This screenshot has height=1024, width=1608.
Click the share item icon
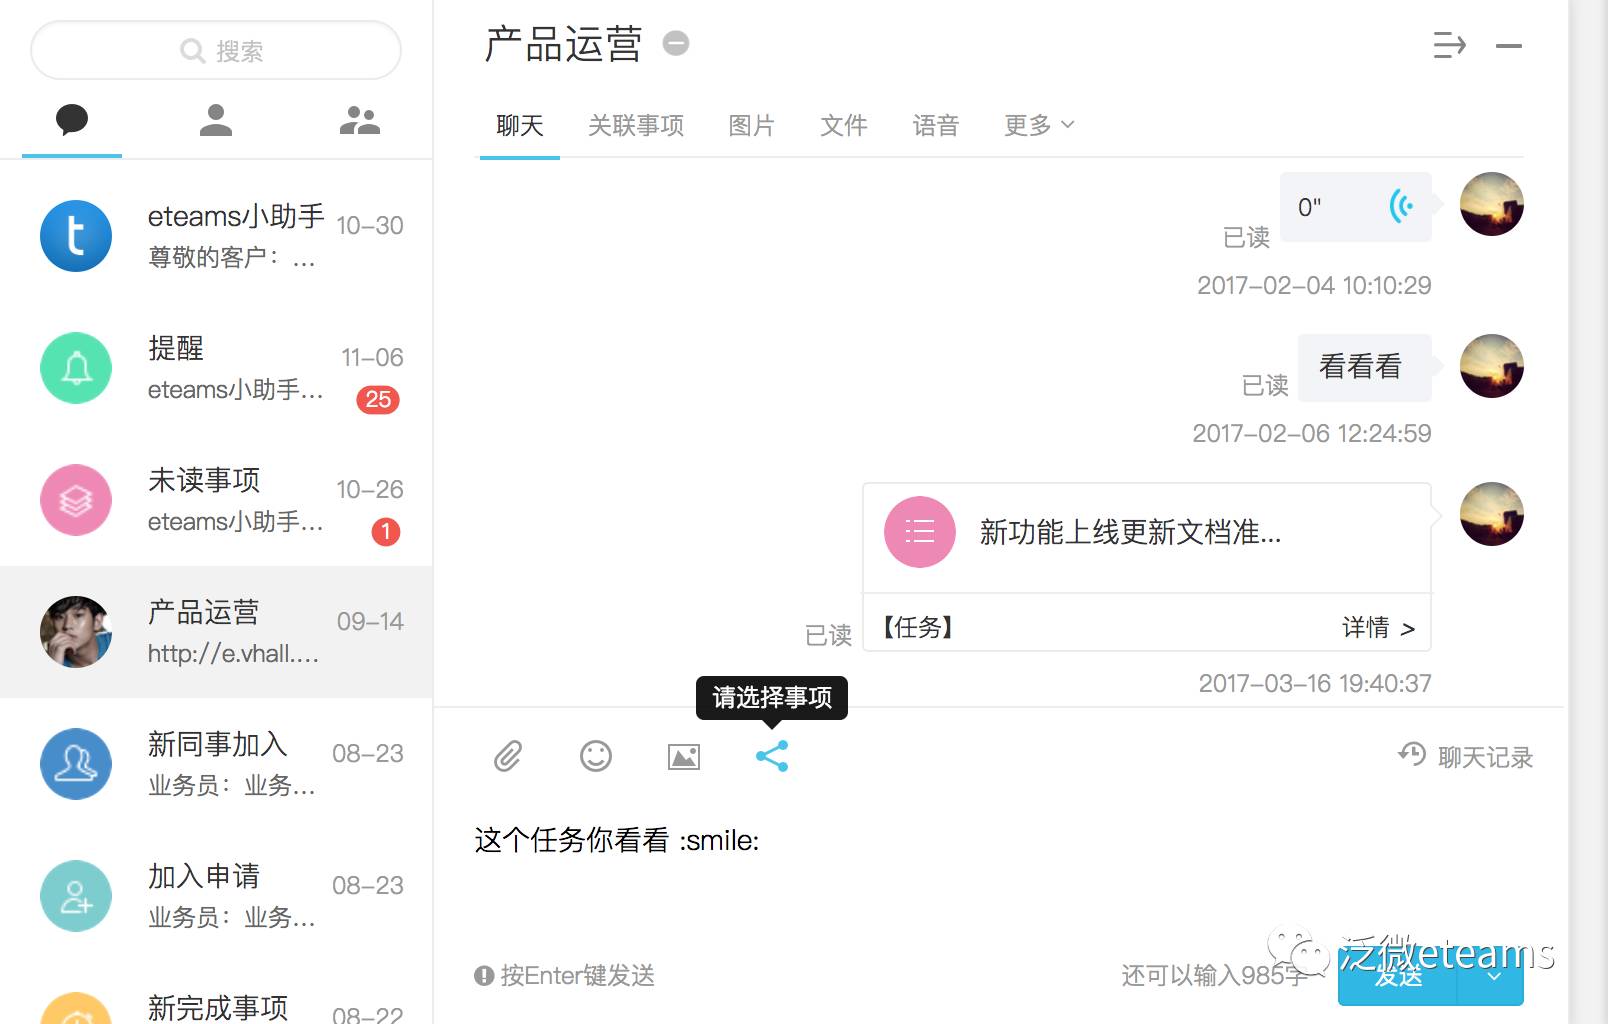[772, 756]
